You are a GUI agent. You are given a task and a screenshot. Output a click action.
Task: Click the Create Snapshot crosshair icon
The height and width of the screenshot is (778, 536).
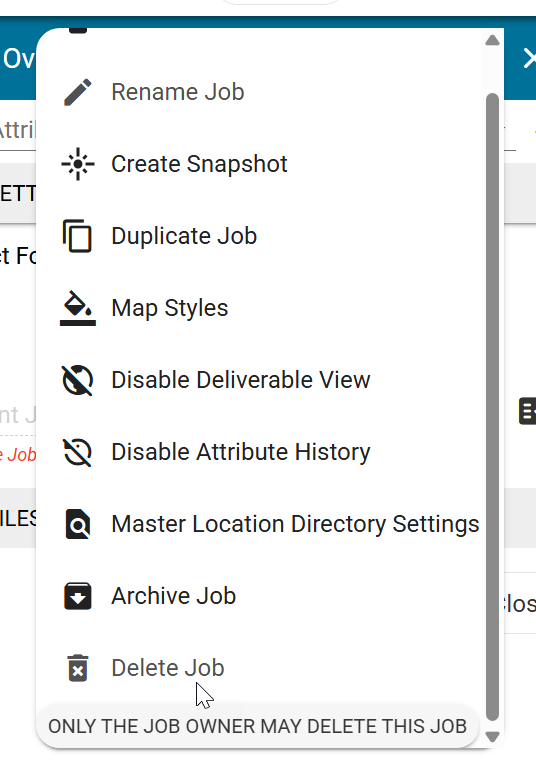[x=78, y=164]
